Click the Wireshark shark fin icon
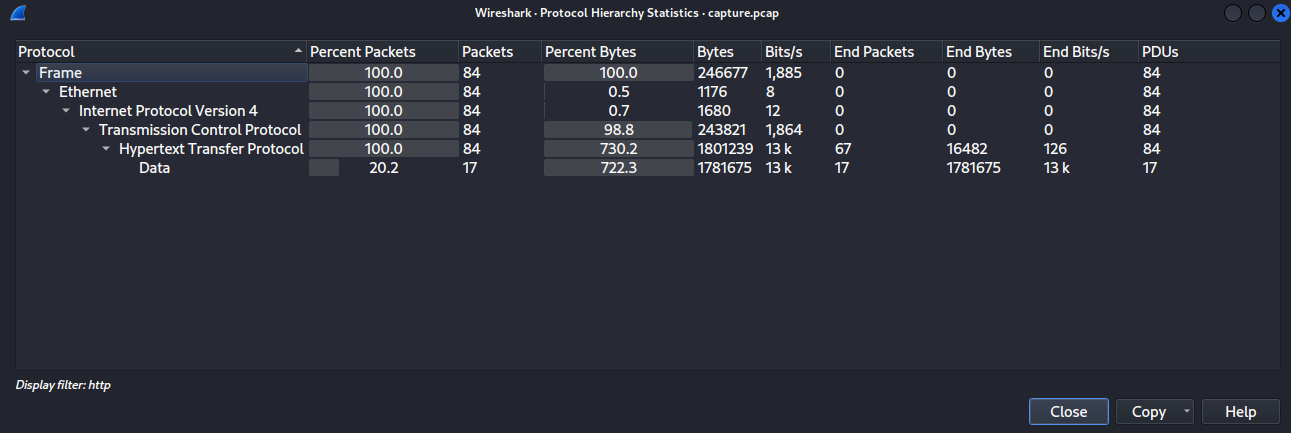Screen dimensions: 1291x433 tap(18, 13)
